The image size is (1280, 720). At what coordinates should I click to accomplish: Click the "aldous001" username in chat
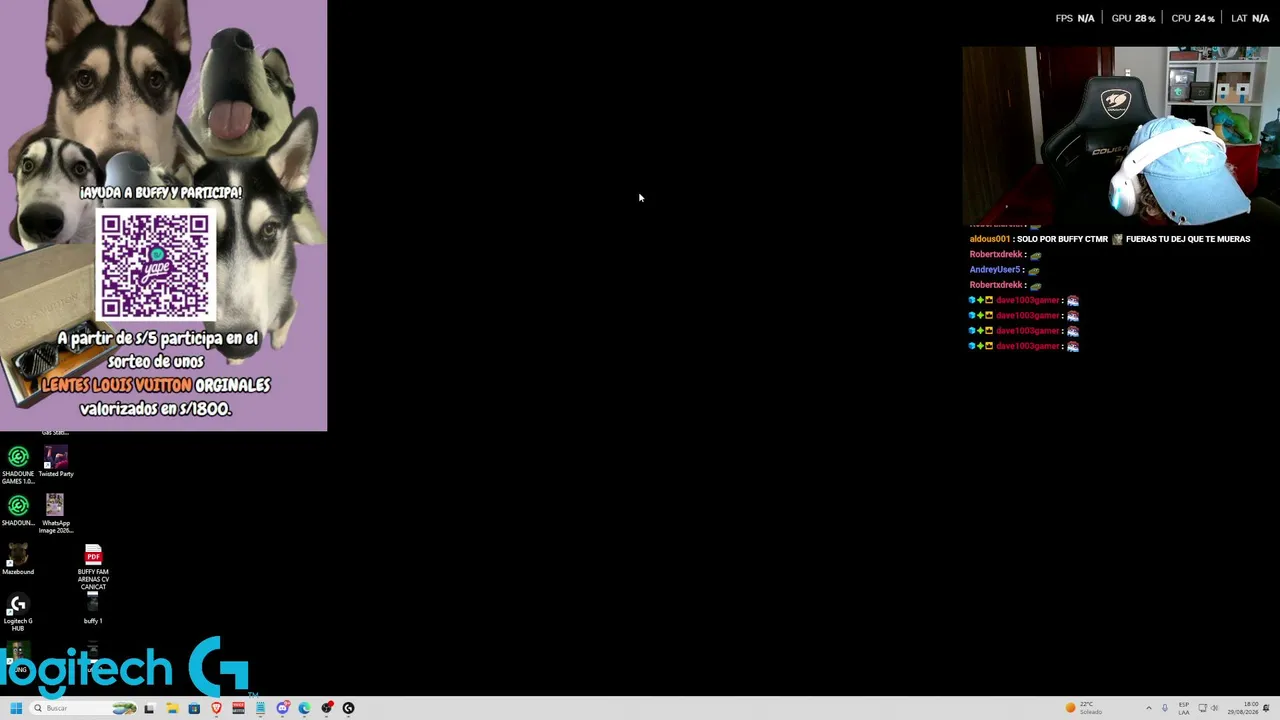990,239
